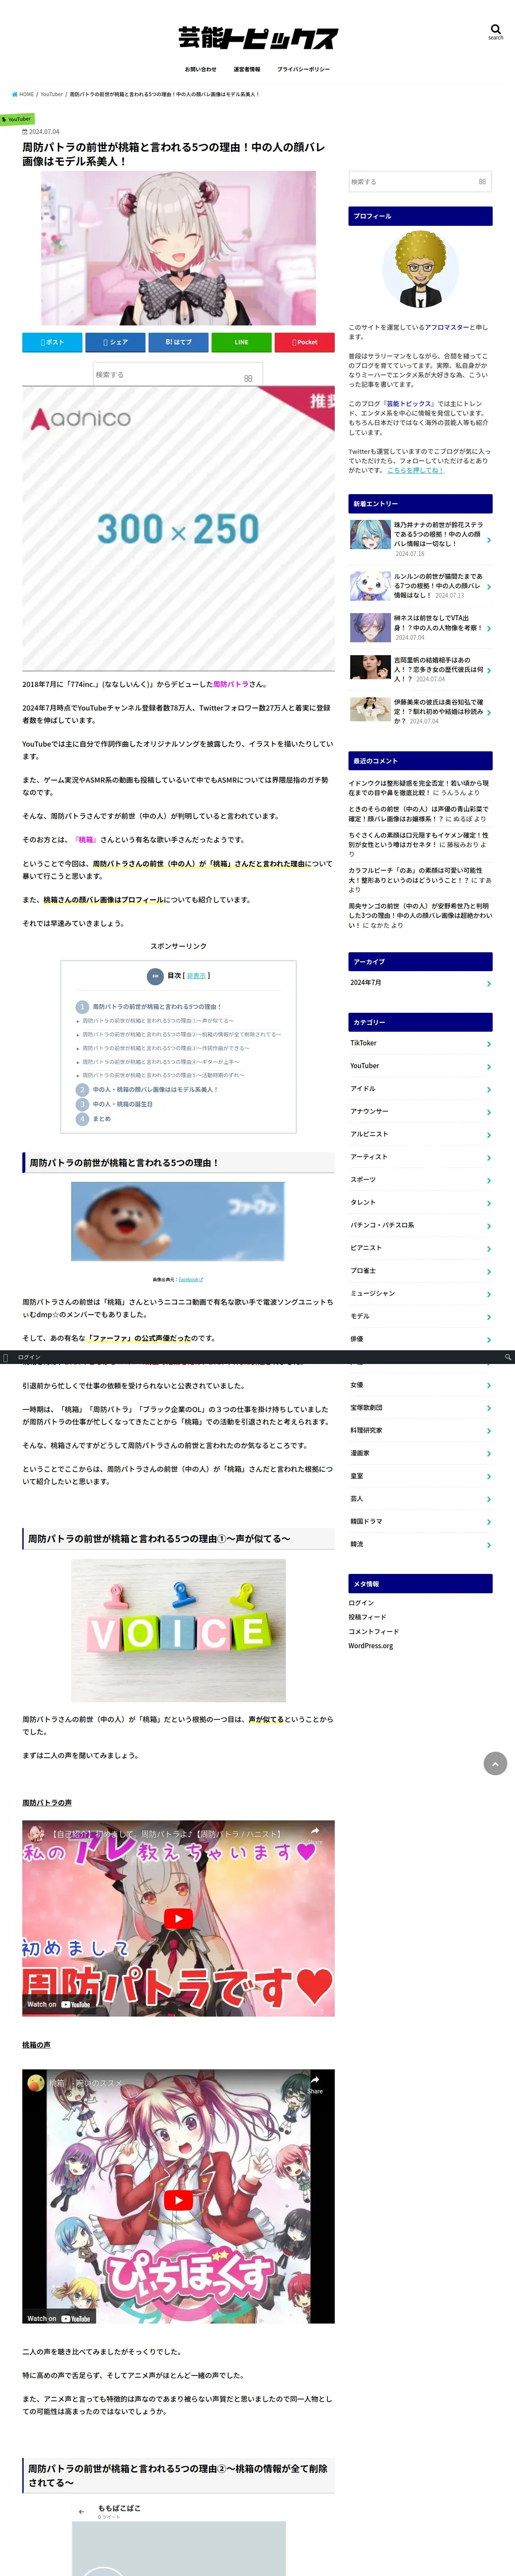Open プライバシーポリシー menu item
This screenshot has height=2576, width=515.
tap(303, 70)
